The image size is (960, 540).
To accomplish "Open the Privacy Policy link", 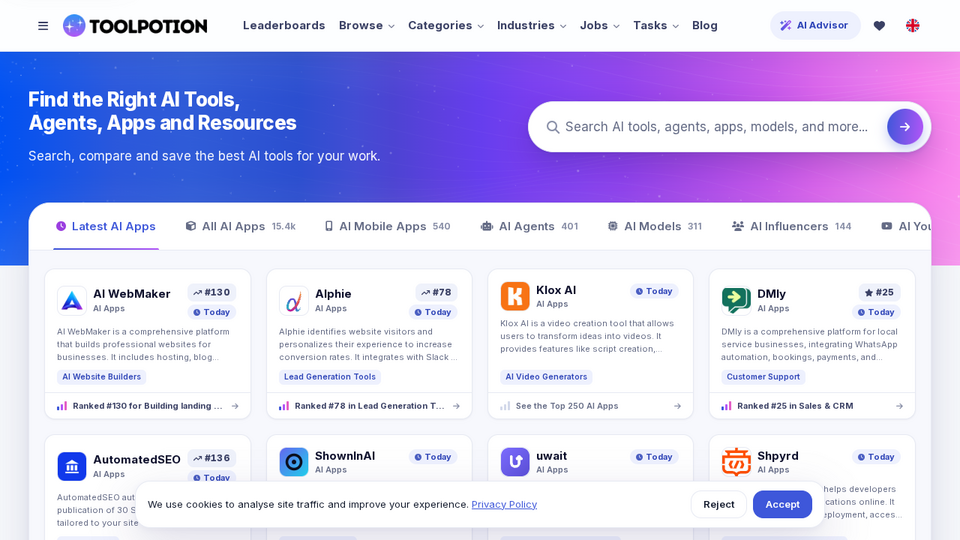I will (x=504, y=504).
